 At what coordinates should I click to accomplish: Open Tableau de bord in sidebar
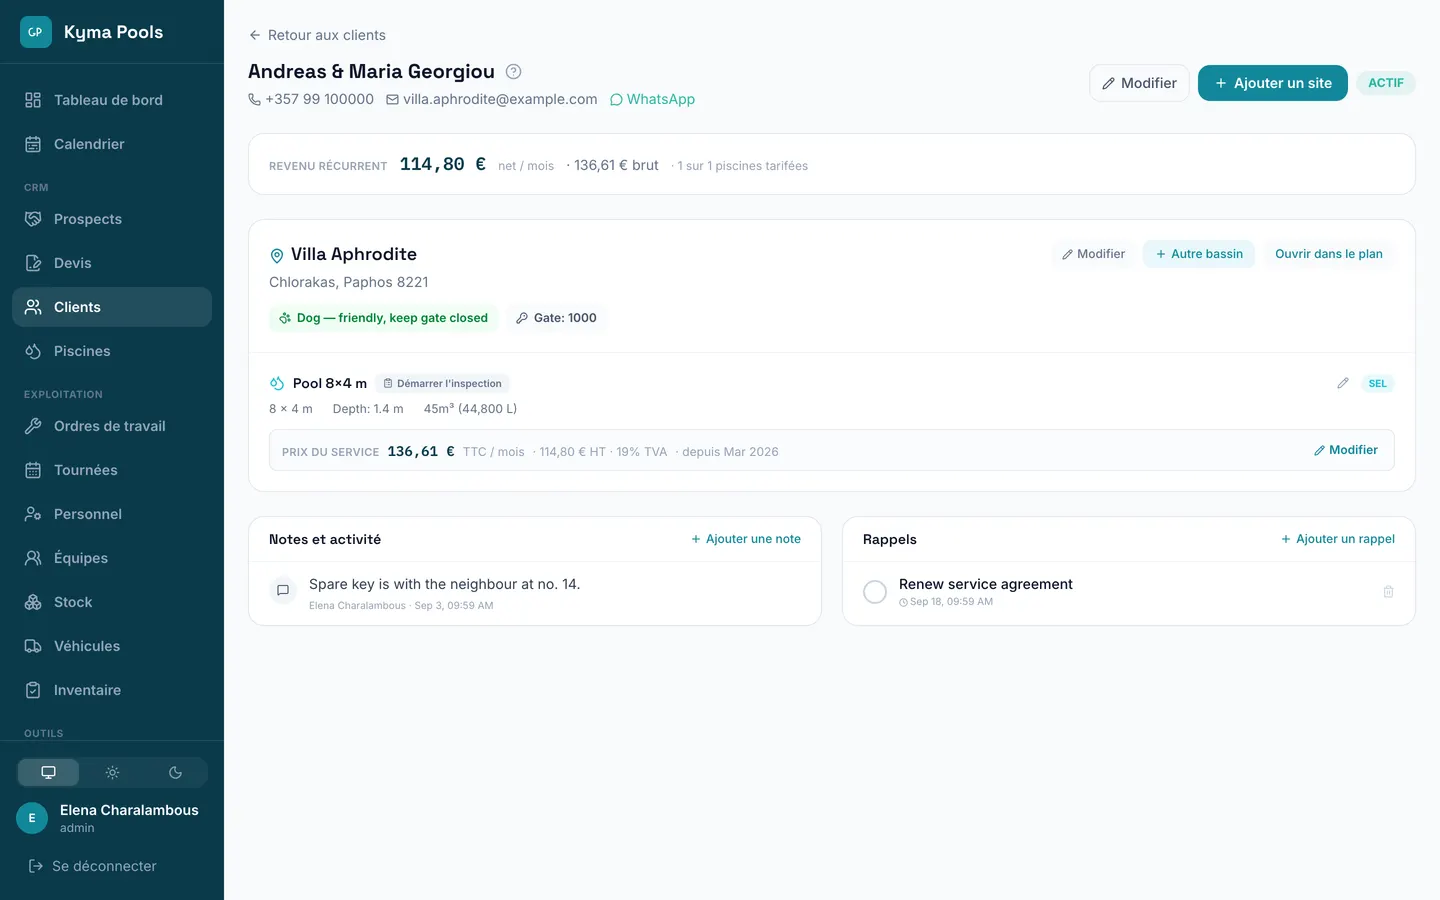tap(112, 100)
